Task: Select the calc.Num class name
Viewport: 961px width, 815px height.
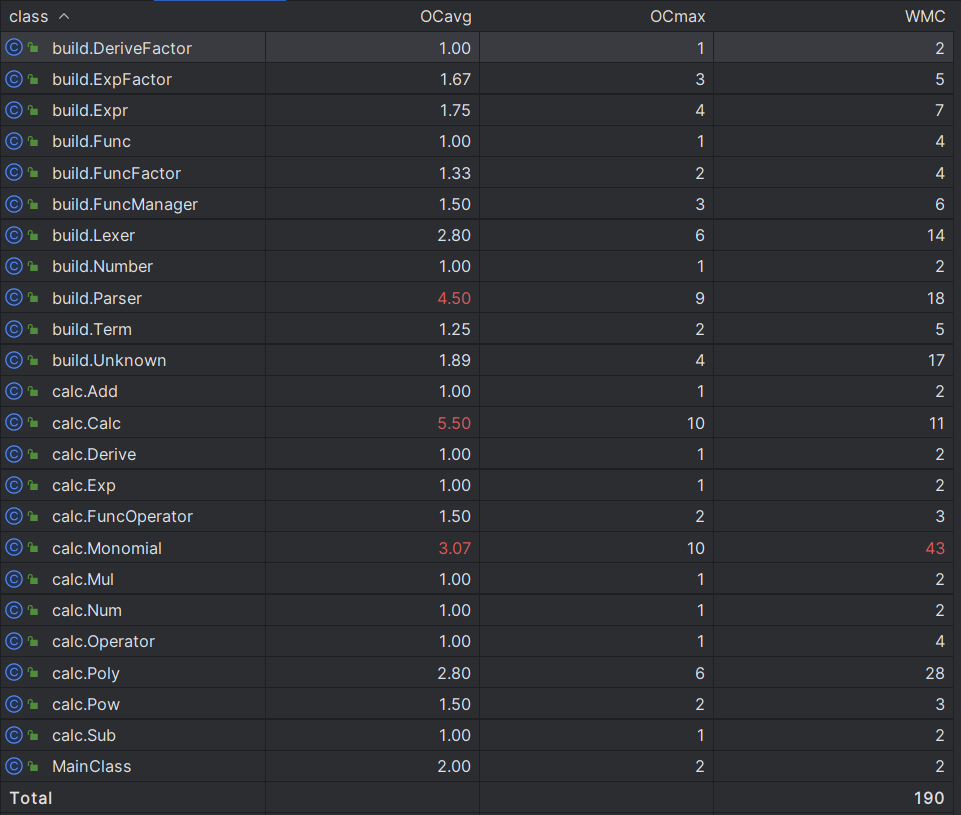Action: [x=86, y=611]
